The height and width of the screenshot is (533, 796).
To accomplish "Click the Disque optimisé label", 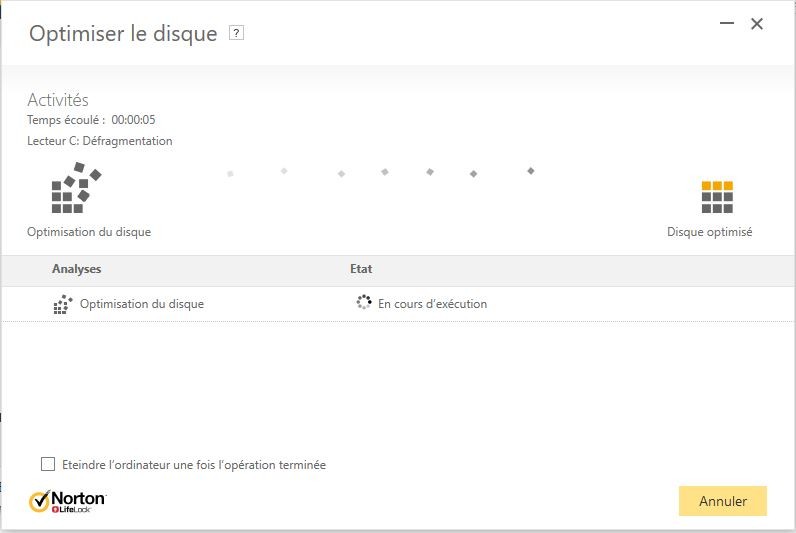I will click(x=710, y=232).
